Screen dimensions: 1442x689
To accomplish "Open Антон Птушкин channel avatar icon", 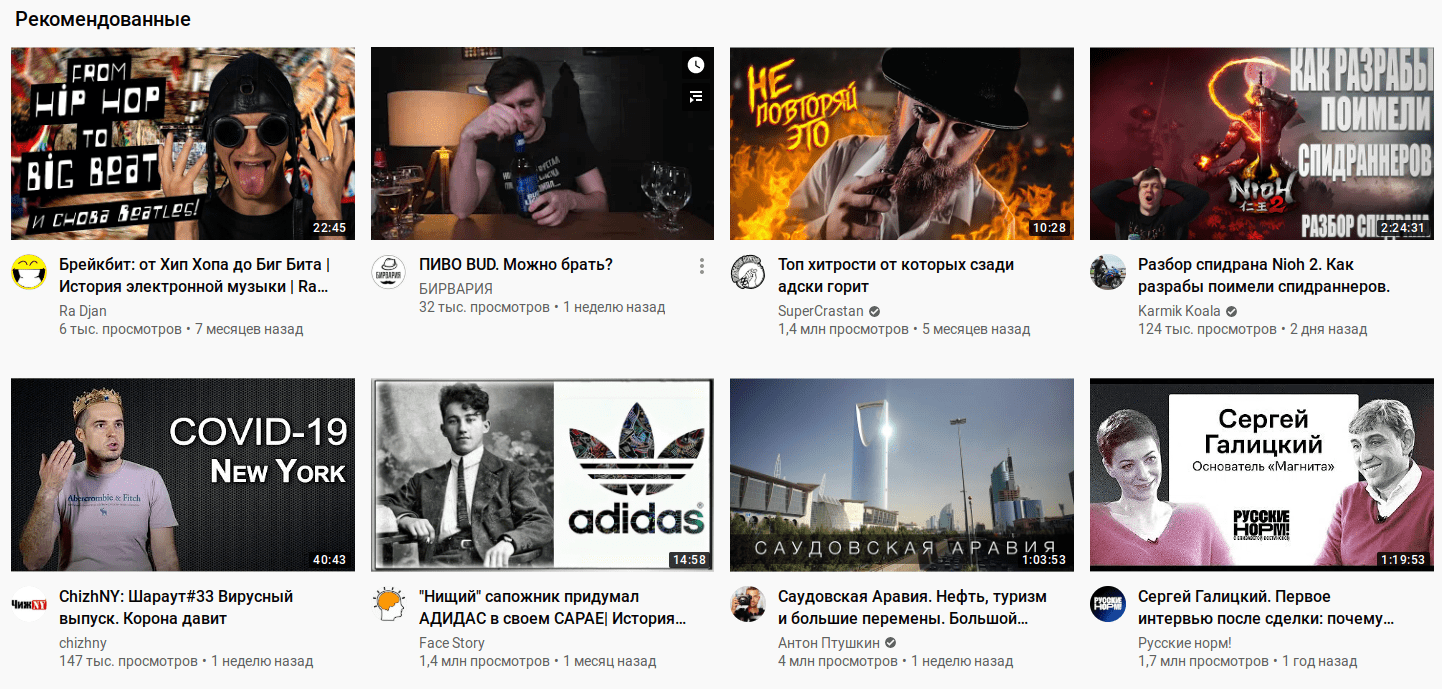I will [x=748, y=604].
